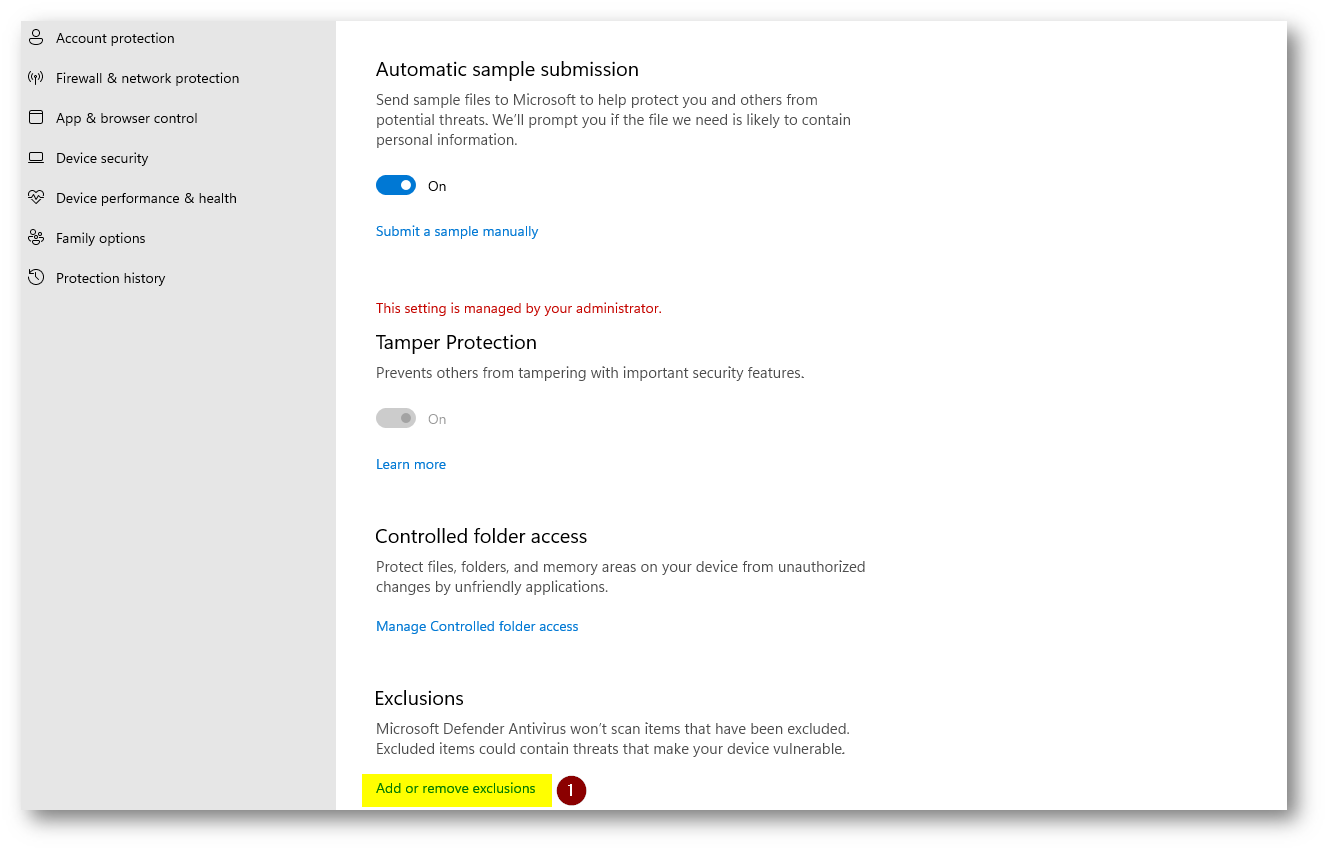Click the App & browser control window icon

[x=36, y=118]
